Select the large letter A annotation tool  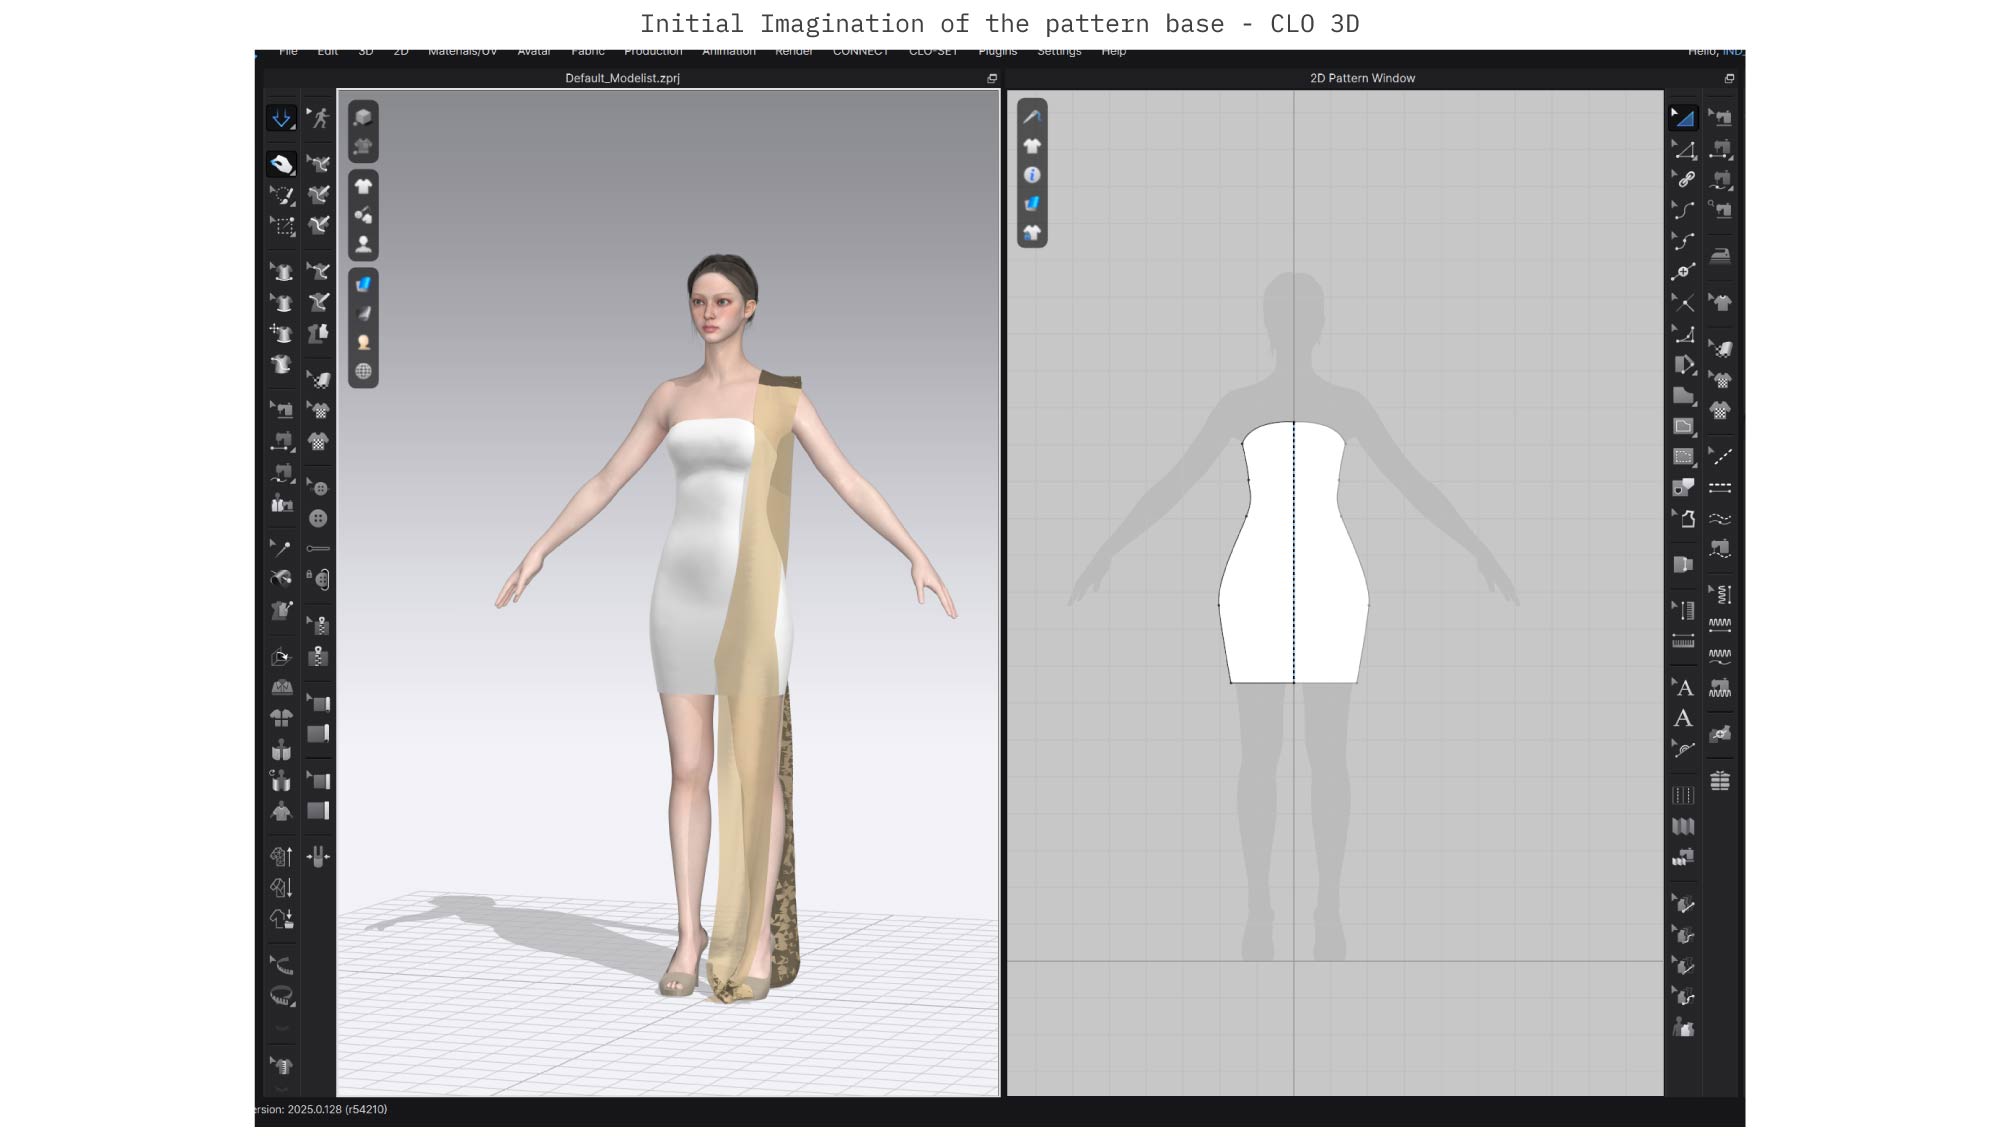(1683, 719)
